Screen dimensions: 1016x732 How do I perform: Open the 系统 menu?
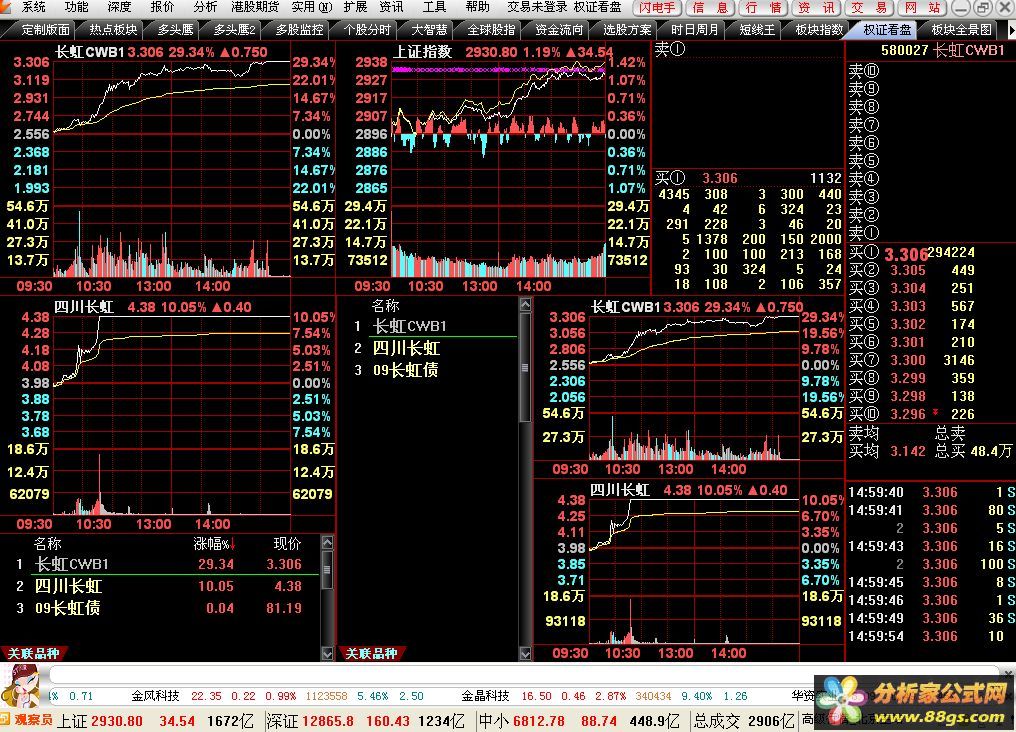point(34,7)
